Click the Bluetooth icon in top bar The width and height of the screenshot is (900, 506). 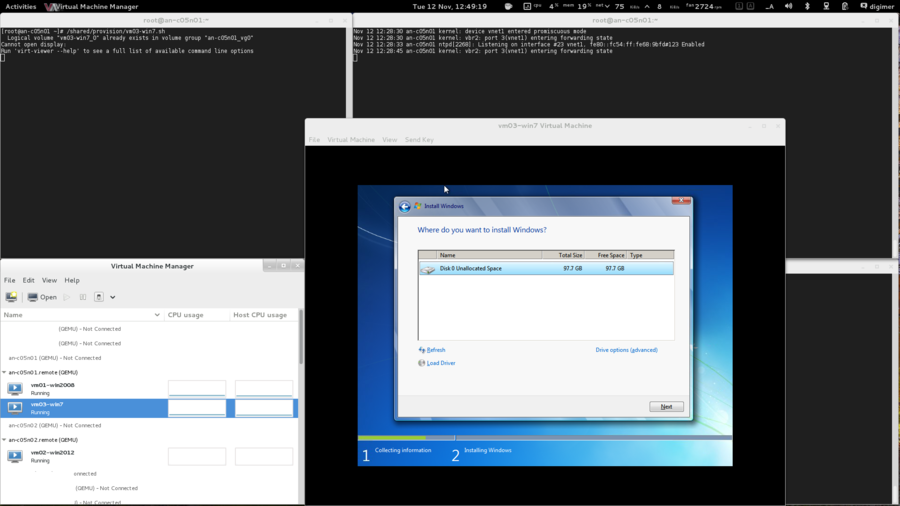[807, 6]
